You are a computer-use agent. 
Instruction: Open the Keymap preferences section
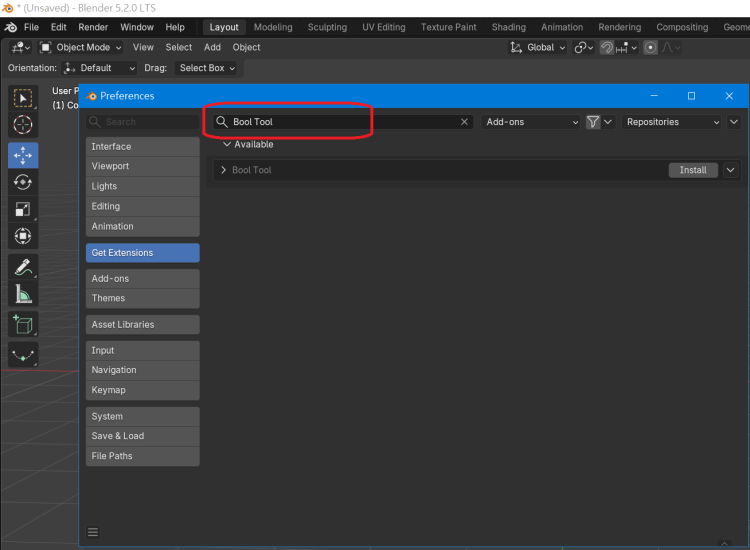[143, 390]
